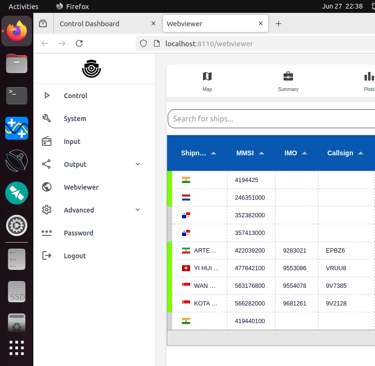Show Applications grid in dock
The width and height of the screenshot is (375, 366).
point(17,348)
